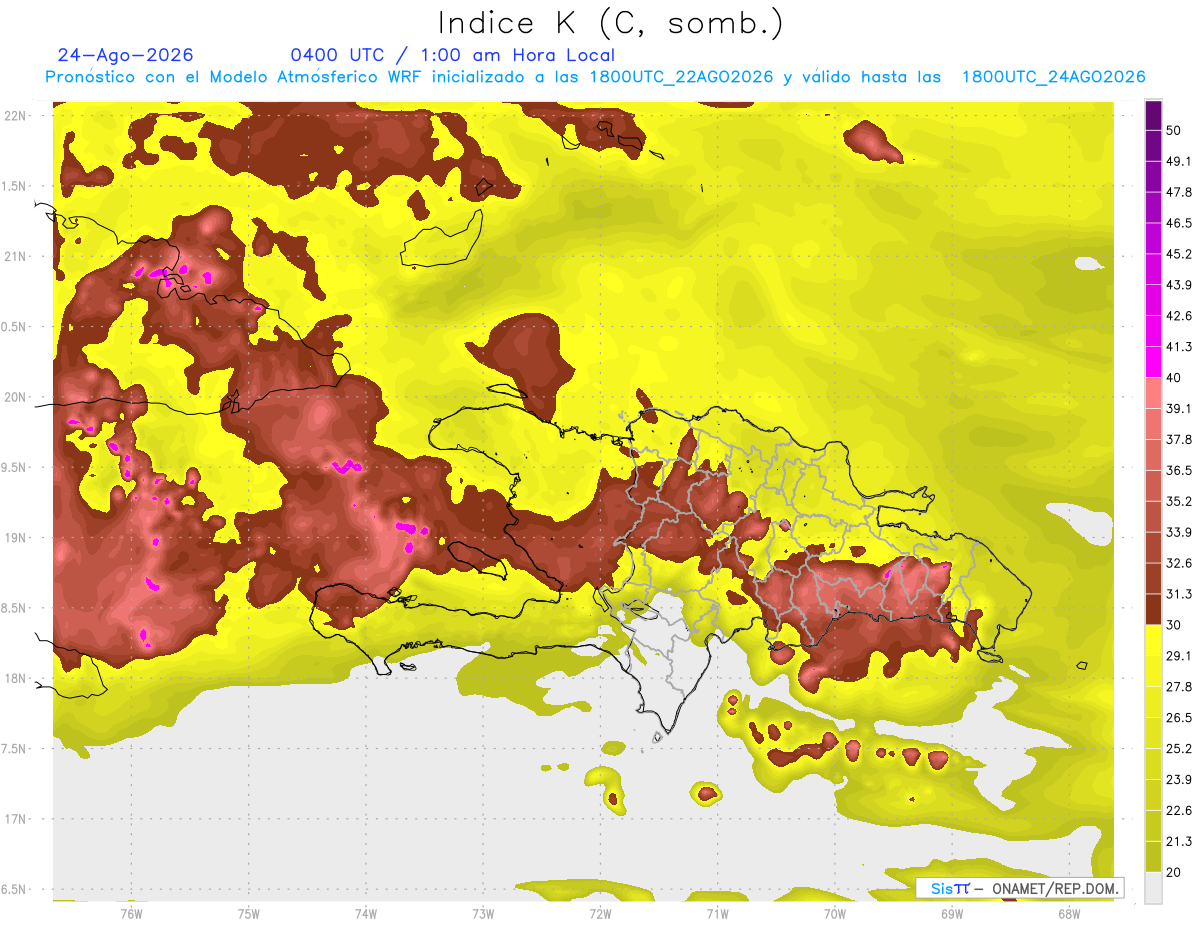Click the colorbar value label 32.6
Screen dimensions: 1200x927
(1178, 563)
